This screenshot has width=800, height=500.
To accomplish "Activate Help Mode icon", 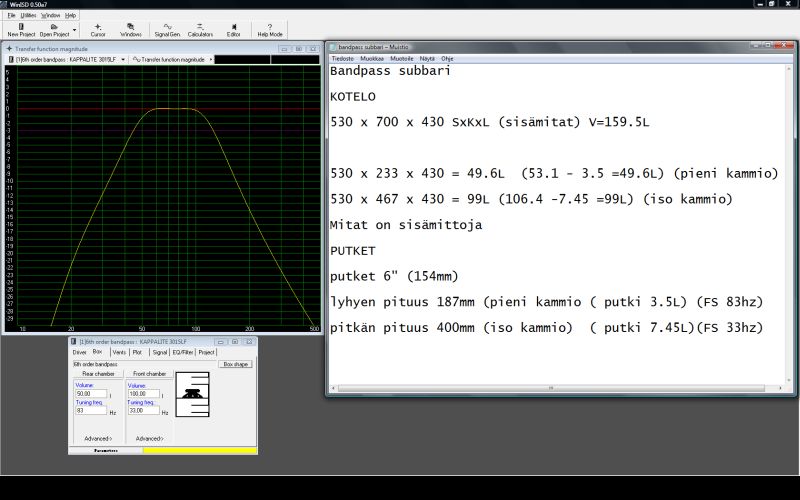I will tap(269, 29).
